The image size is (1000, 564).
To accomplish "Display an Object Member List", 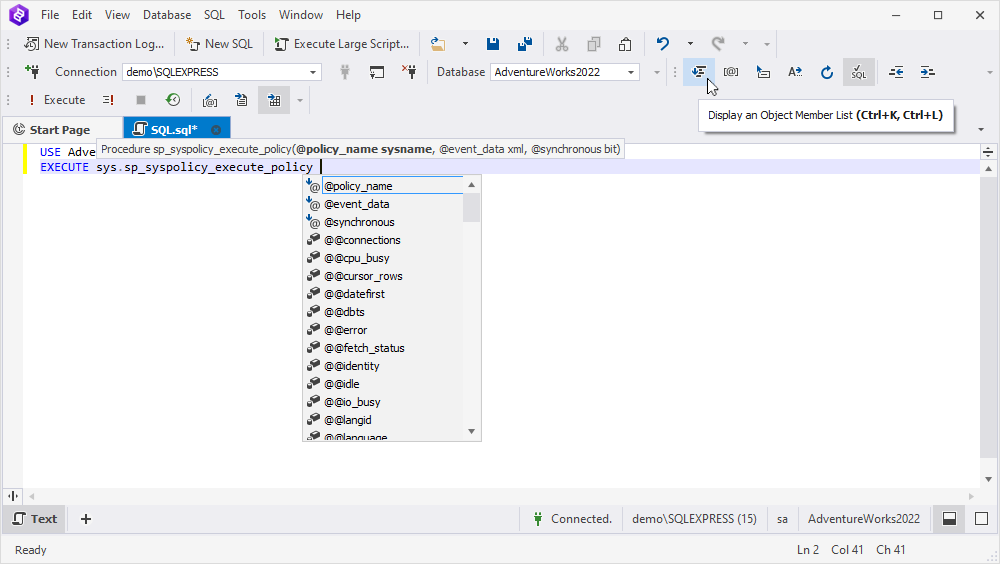I will pos(699,72).
